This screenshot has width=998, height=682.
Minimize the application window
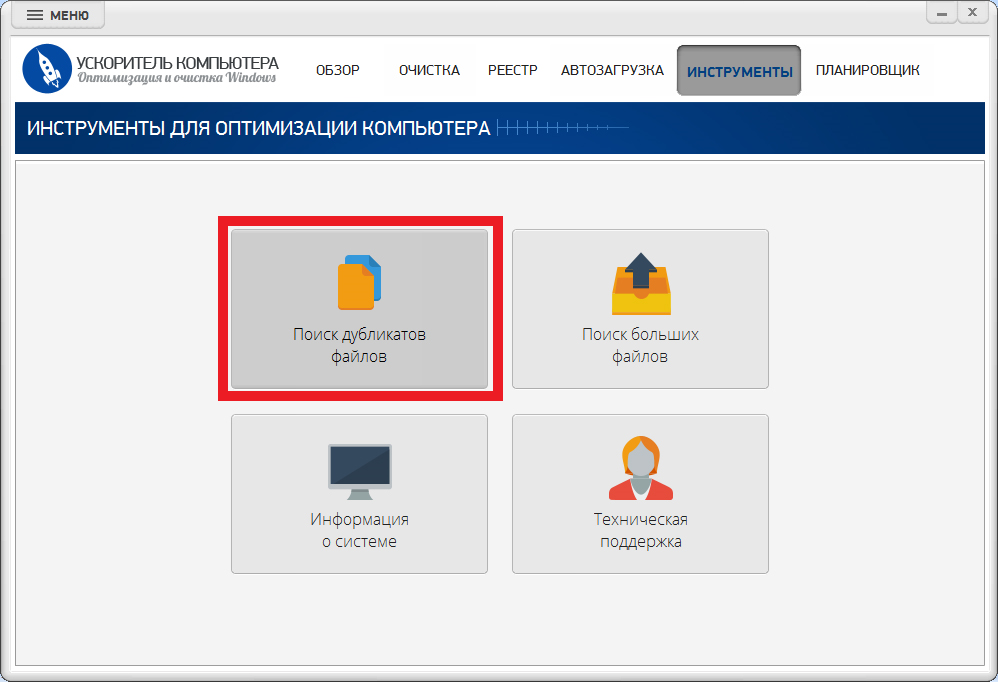pos(942,13)
